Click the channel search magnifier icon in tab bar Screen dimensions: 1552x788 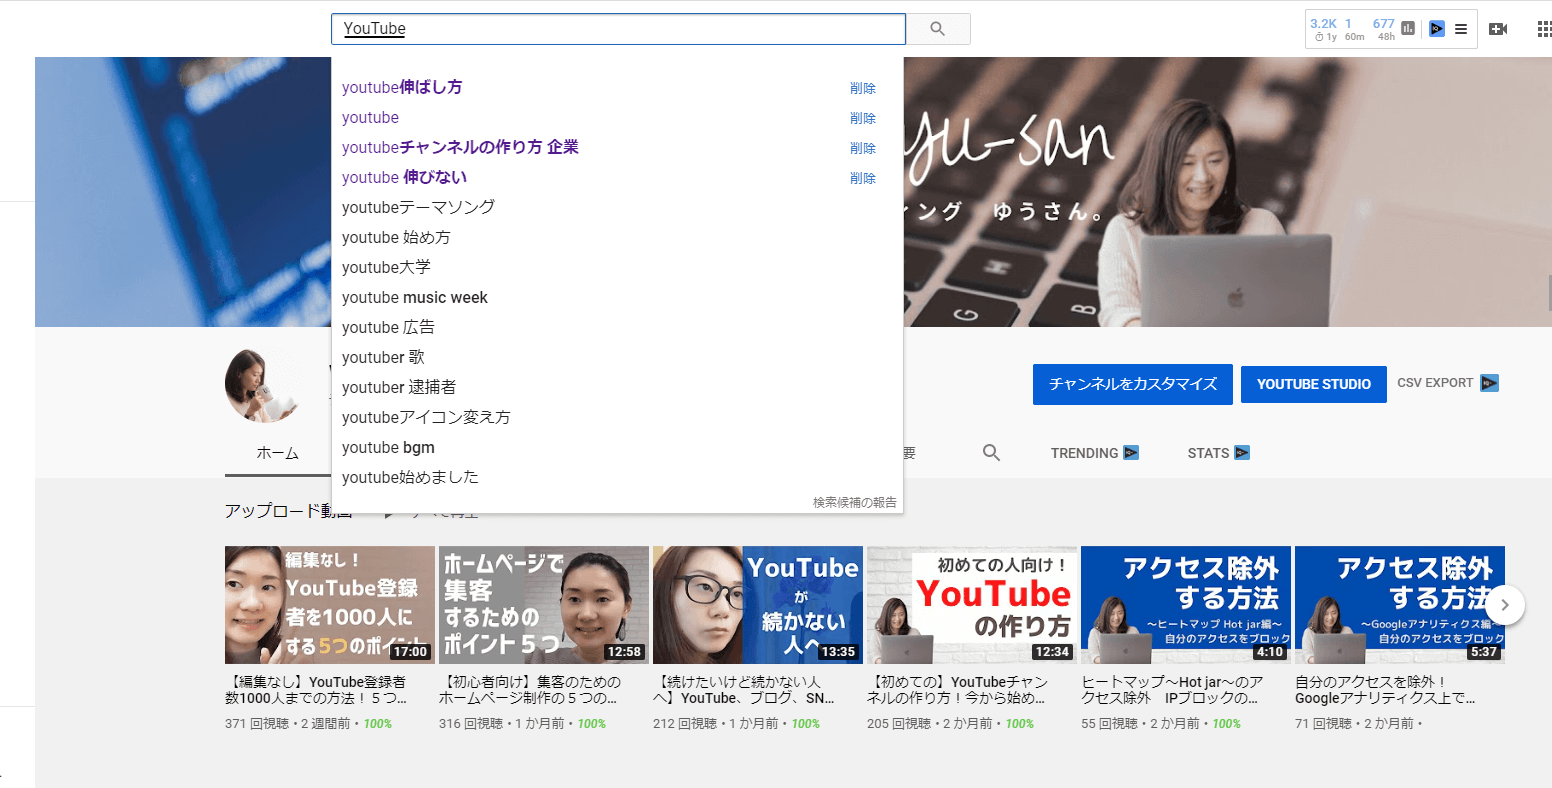point(991,453)
